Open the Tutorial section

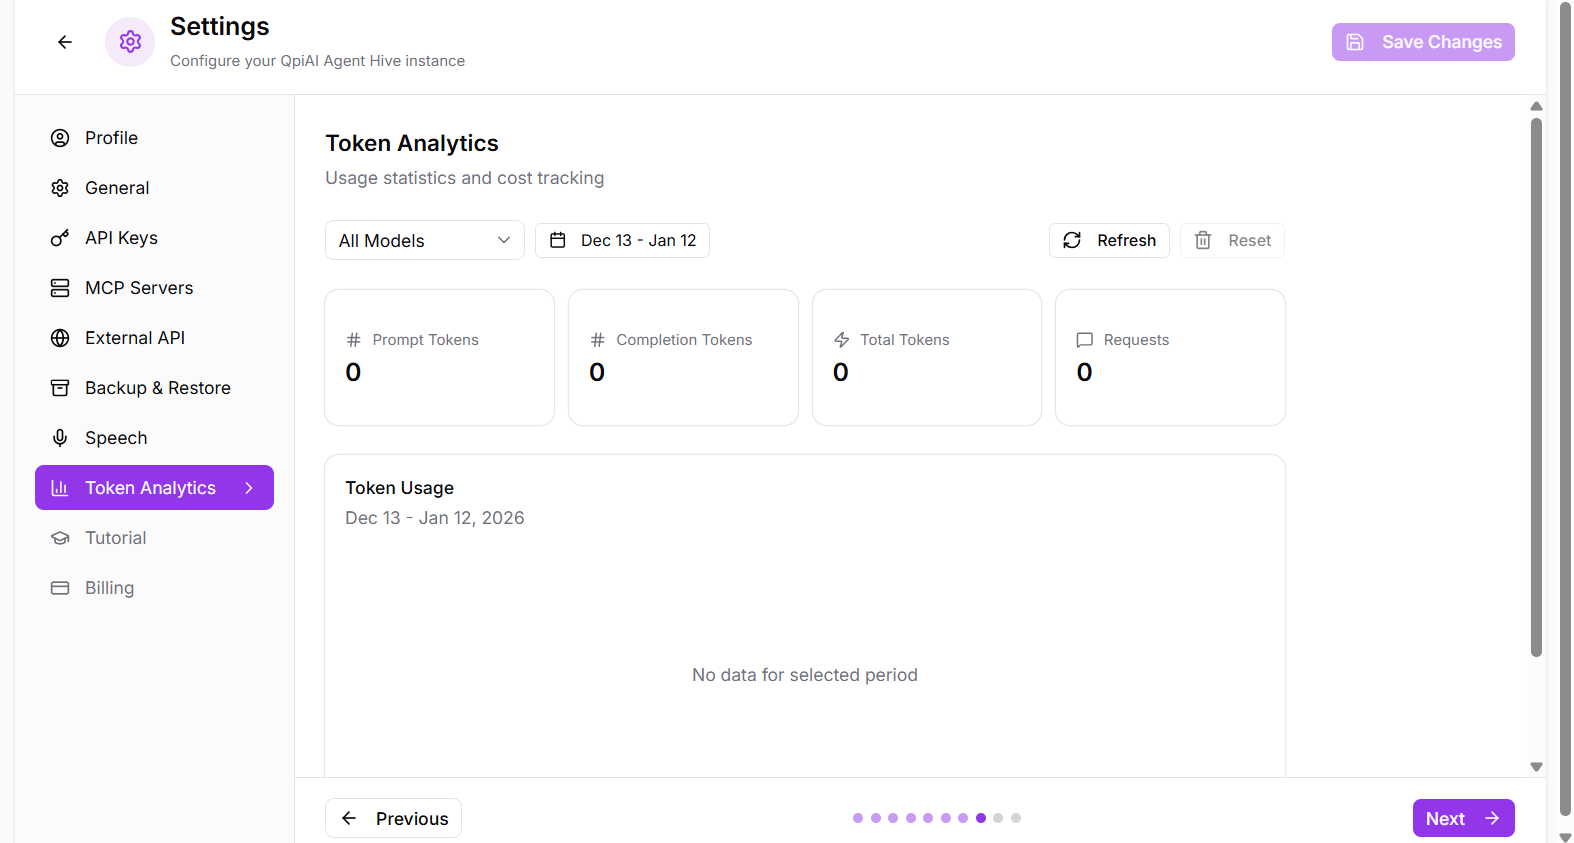tap(115, 538)
